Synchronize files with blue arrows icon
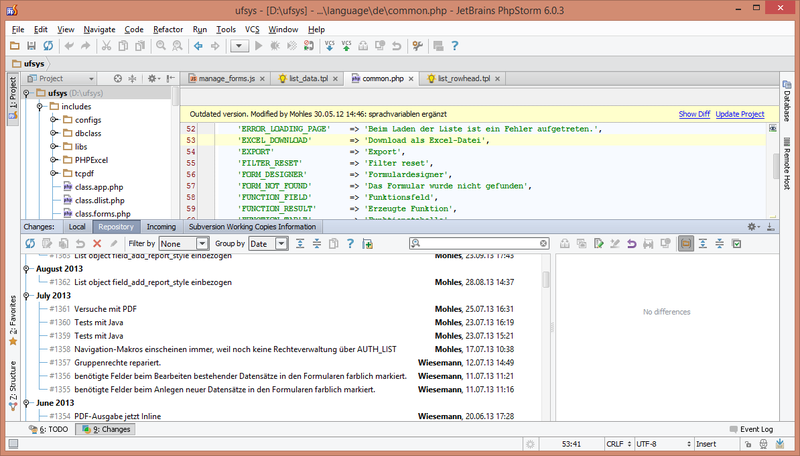Viewport: 800px width, 456px height. point(48,46)
